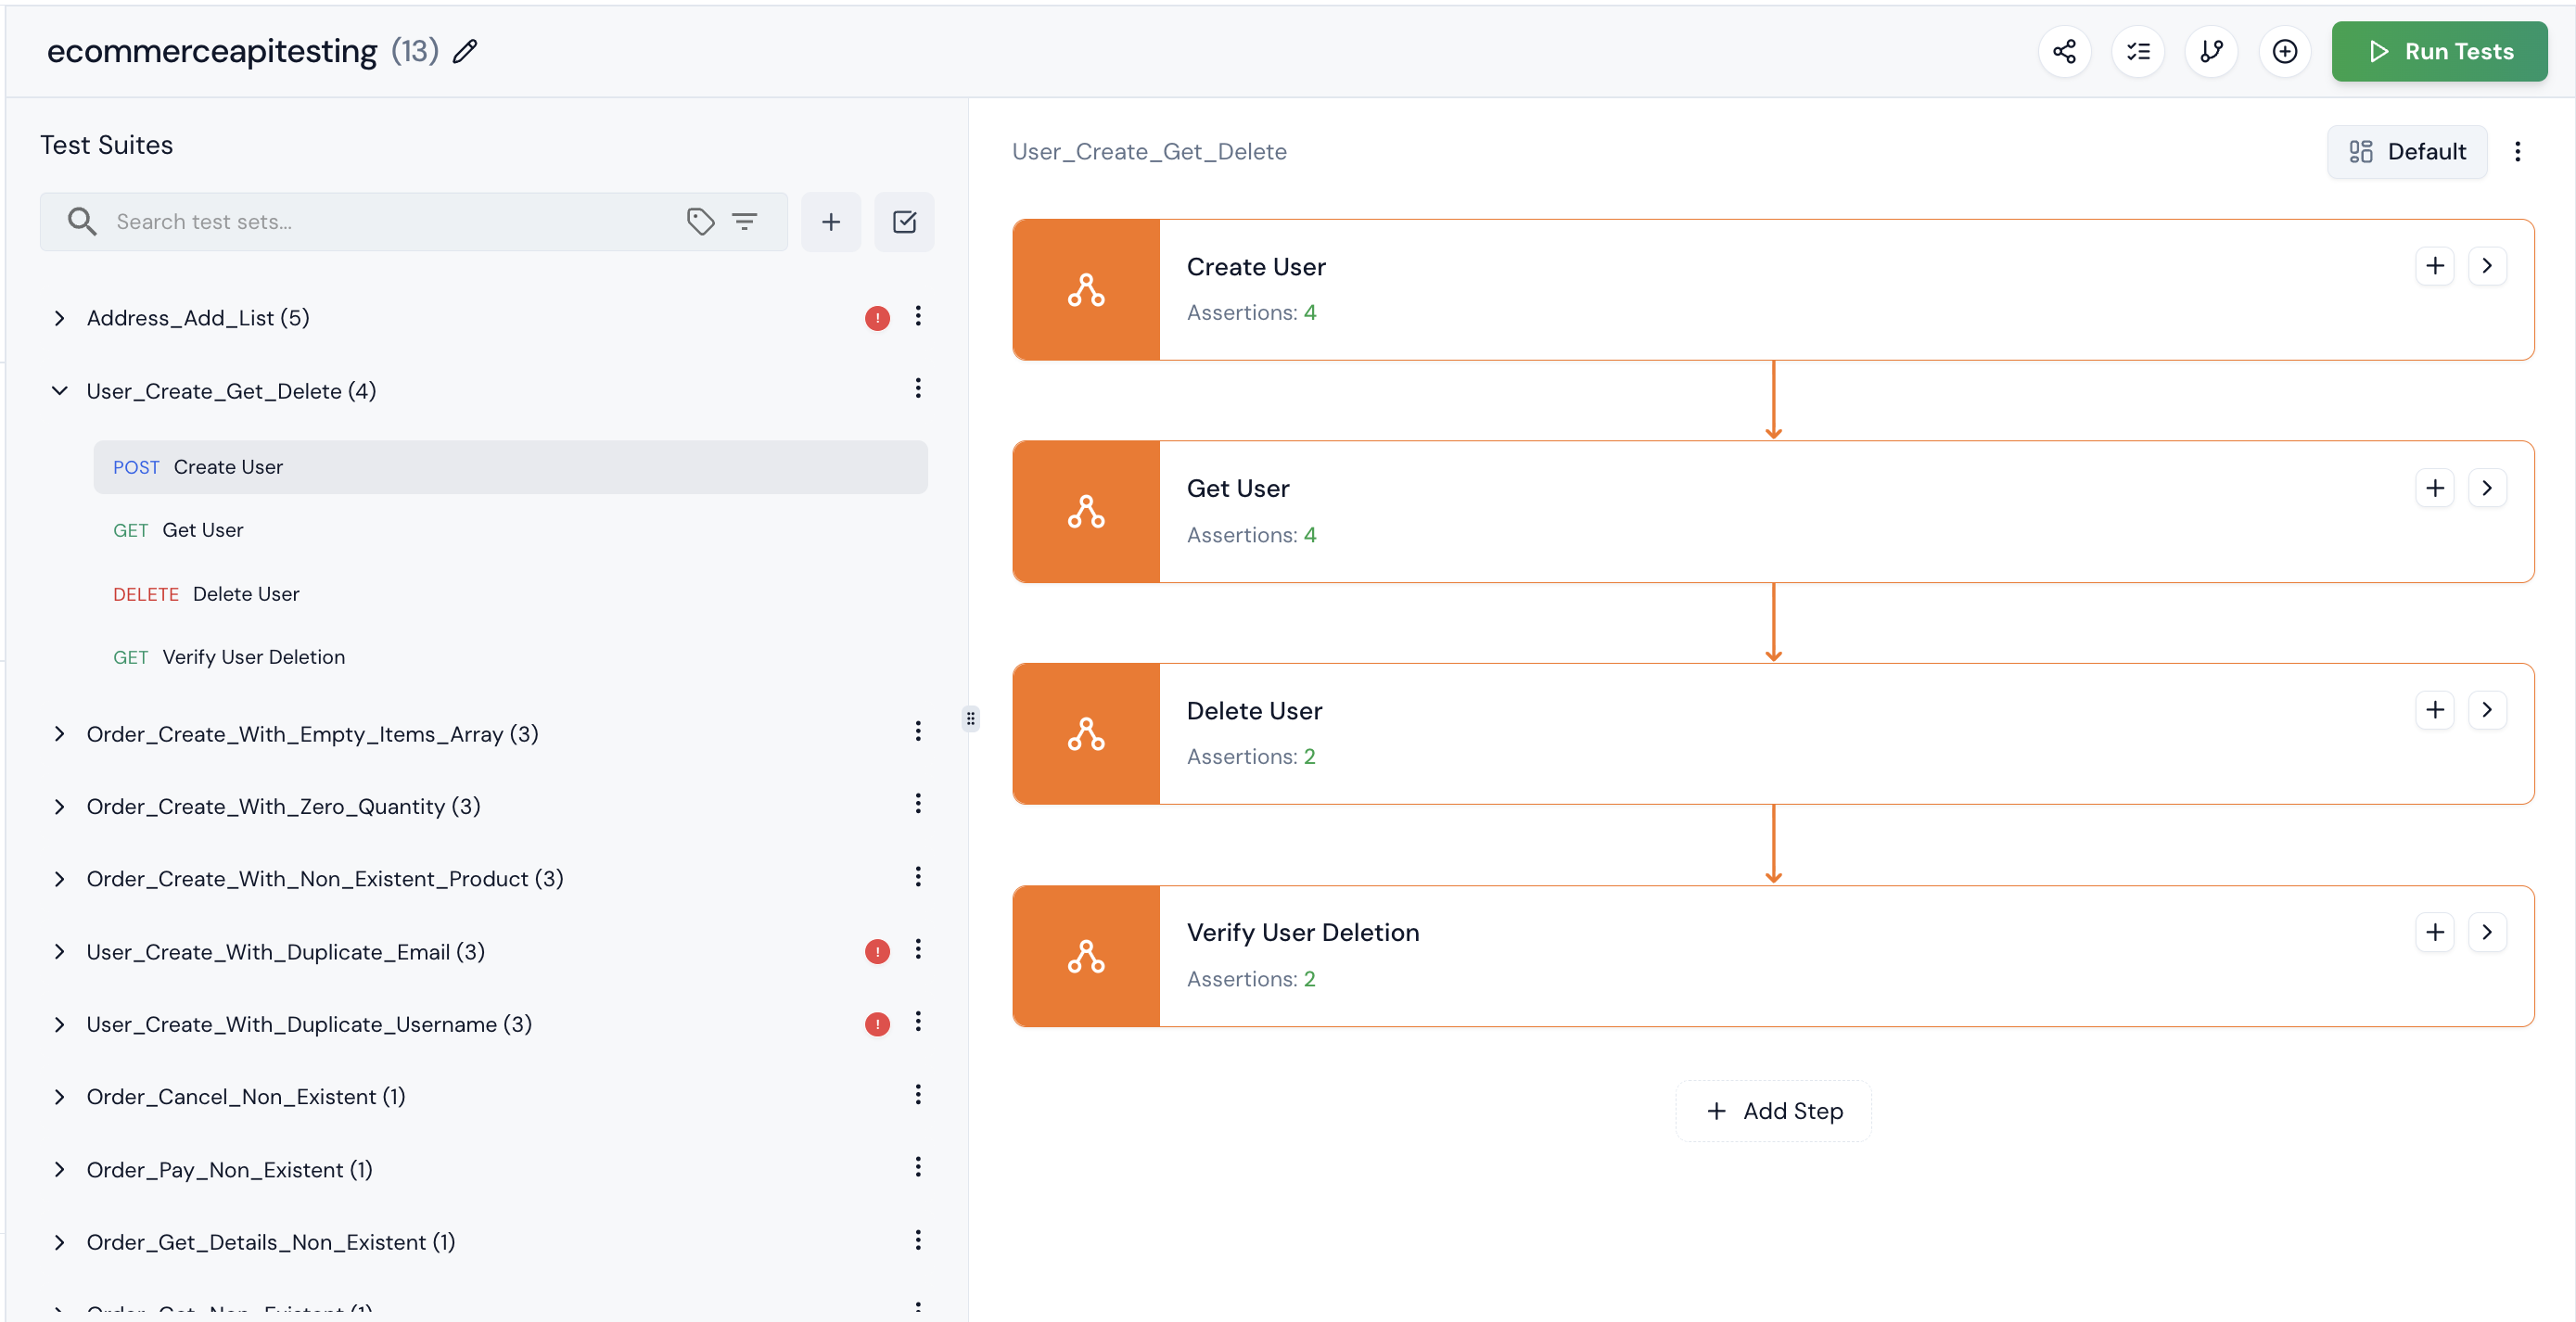Click the share icon in the top toolbar
This screenshot has width=2576, height=1322.
tap(2064, 51)
